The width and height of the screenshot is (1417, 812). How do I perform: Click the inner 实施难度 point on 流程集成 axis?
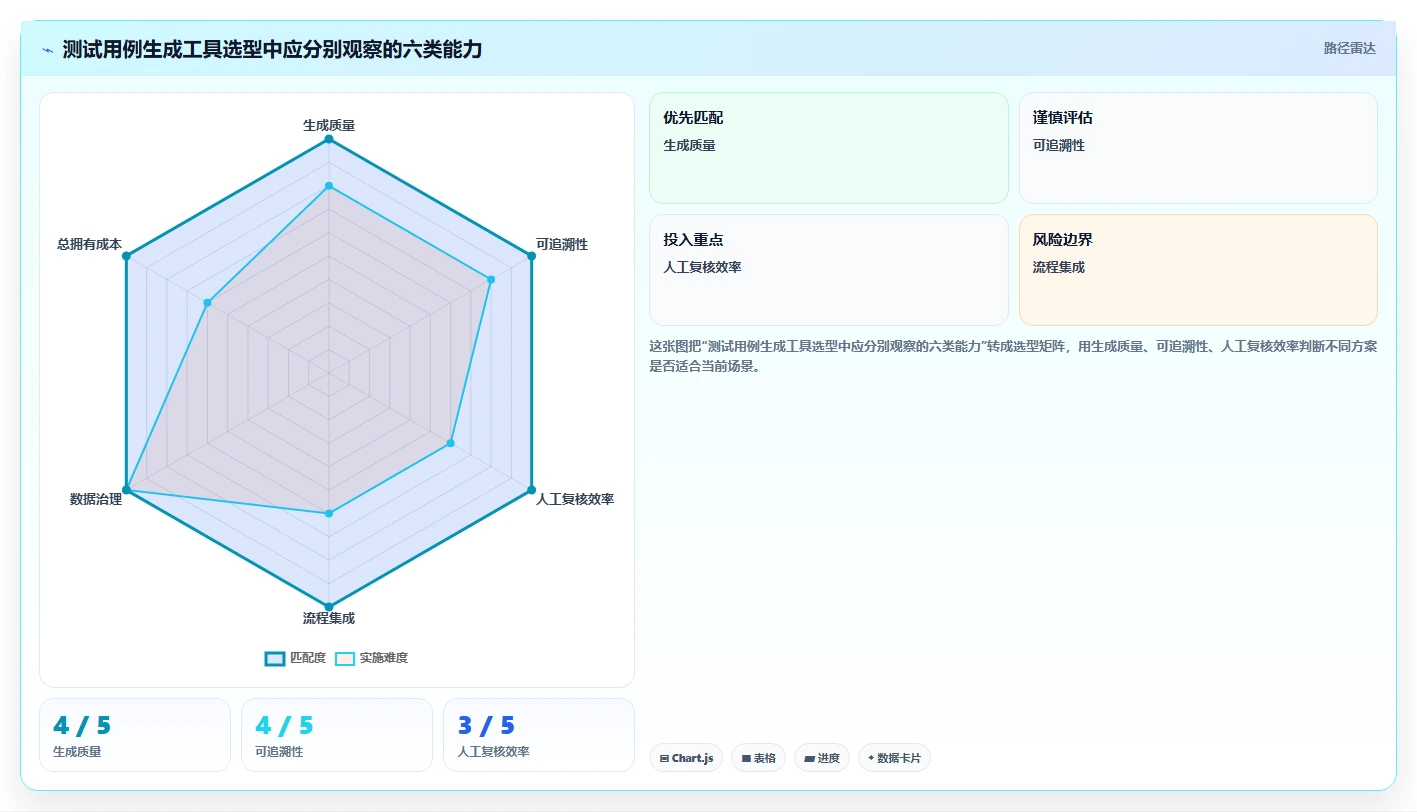329,514
